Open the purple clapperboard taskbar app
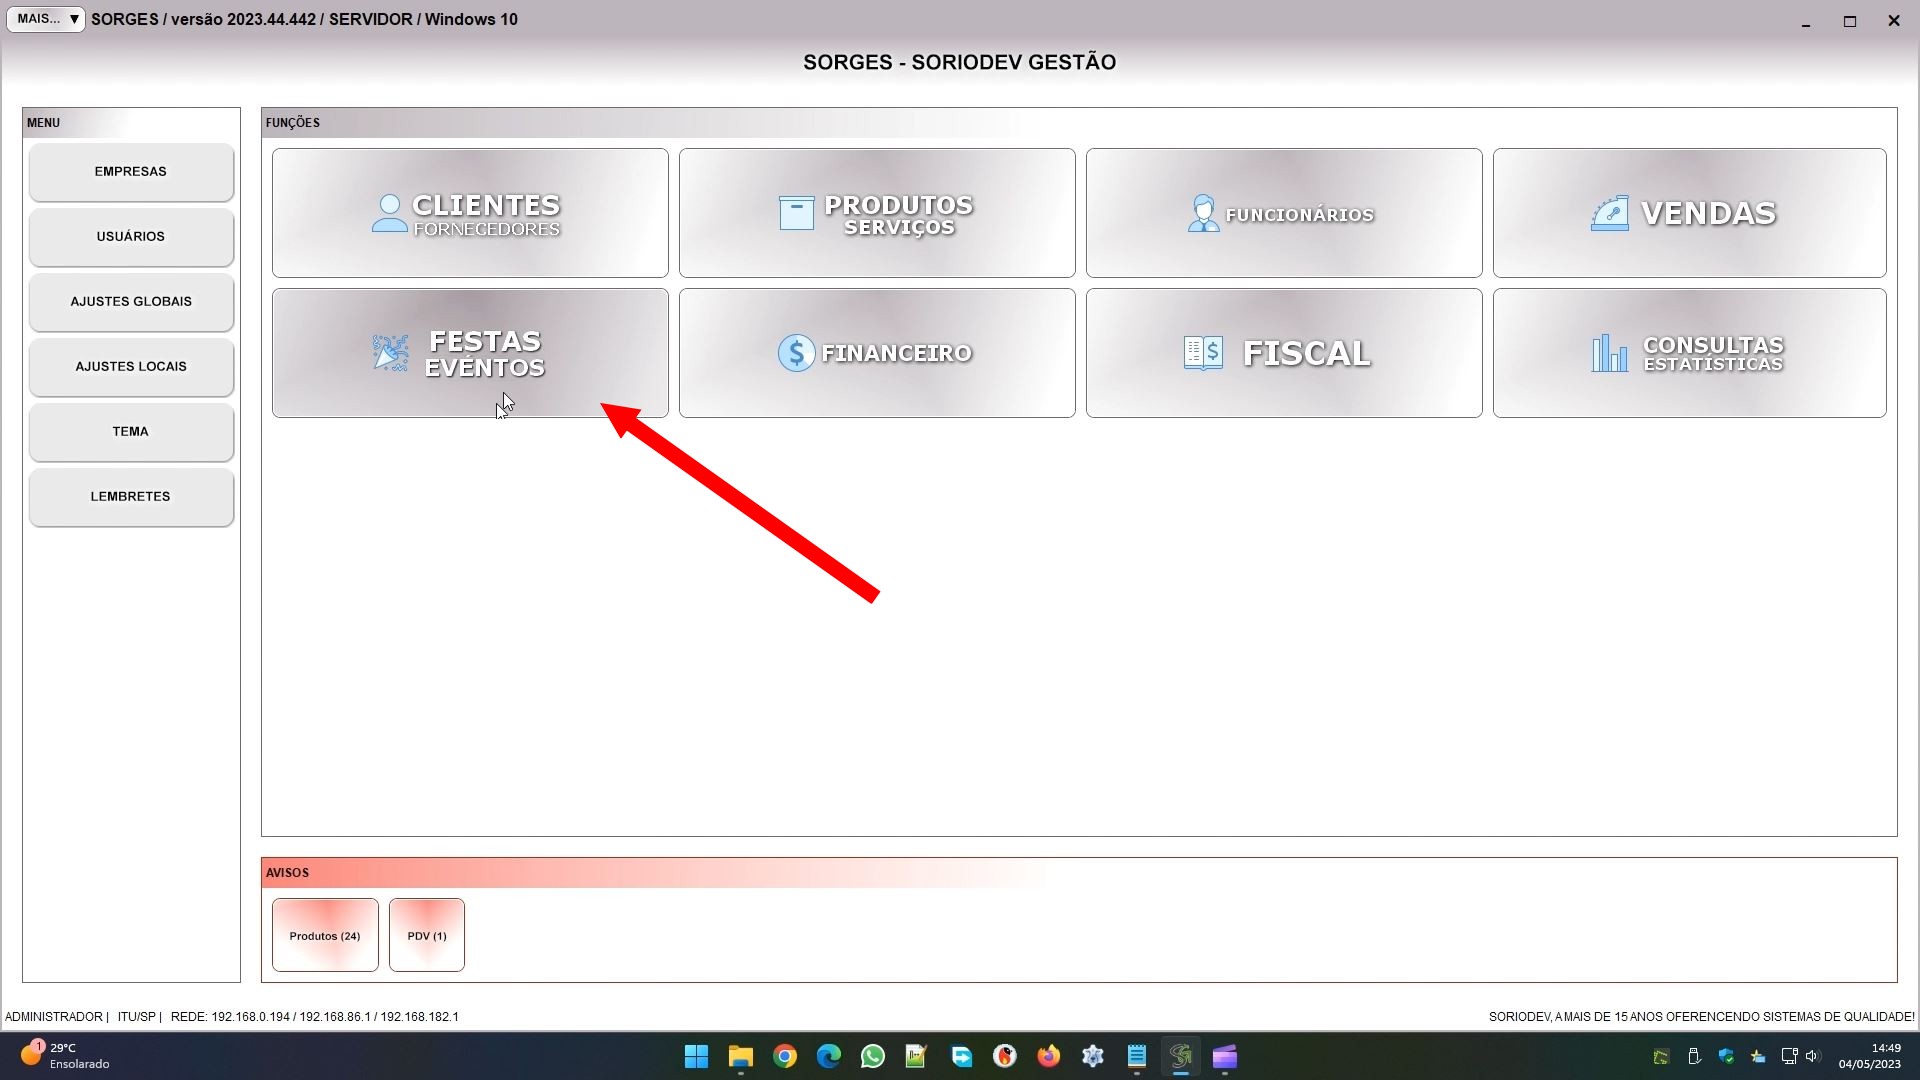The image size is (1920, 1080). [x=1225, y=1056]
